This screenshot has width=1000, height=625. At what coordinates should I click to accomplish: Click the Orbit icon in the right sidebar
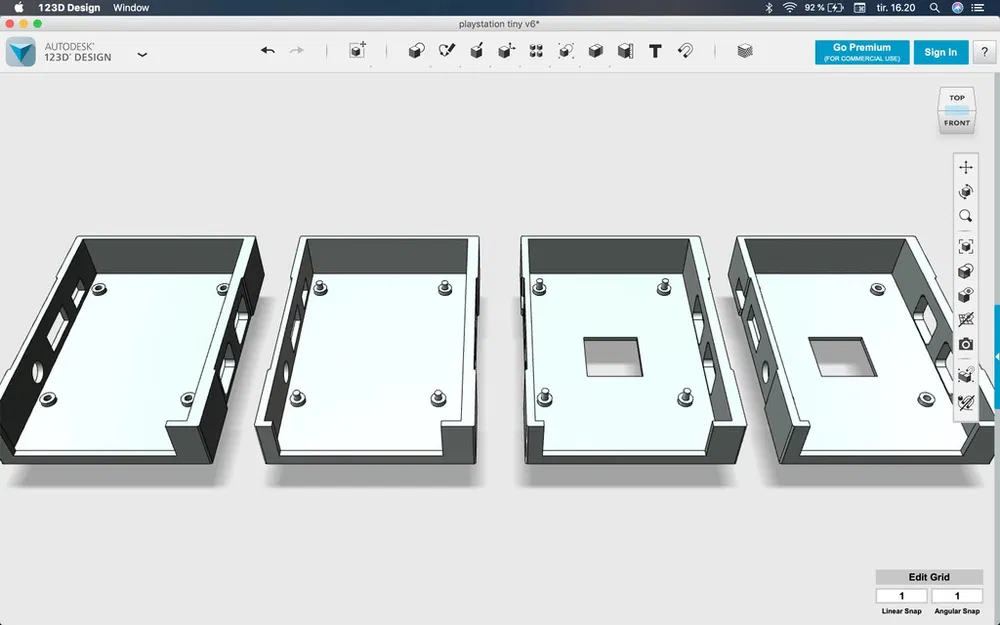(x=965, y=192)
